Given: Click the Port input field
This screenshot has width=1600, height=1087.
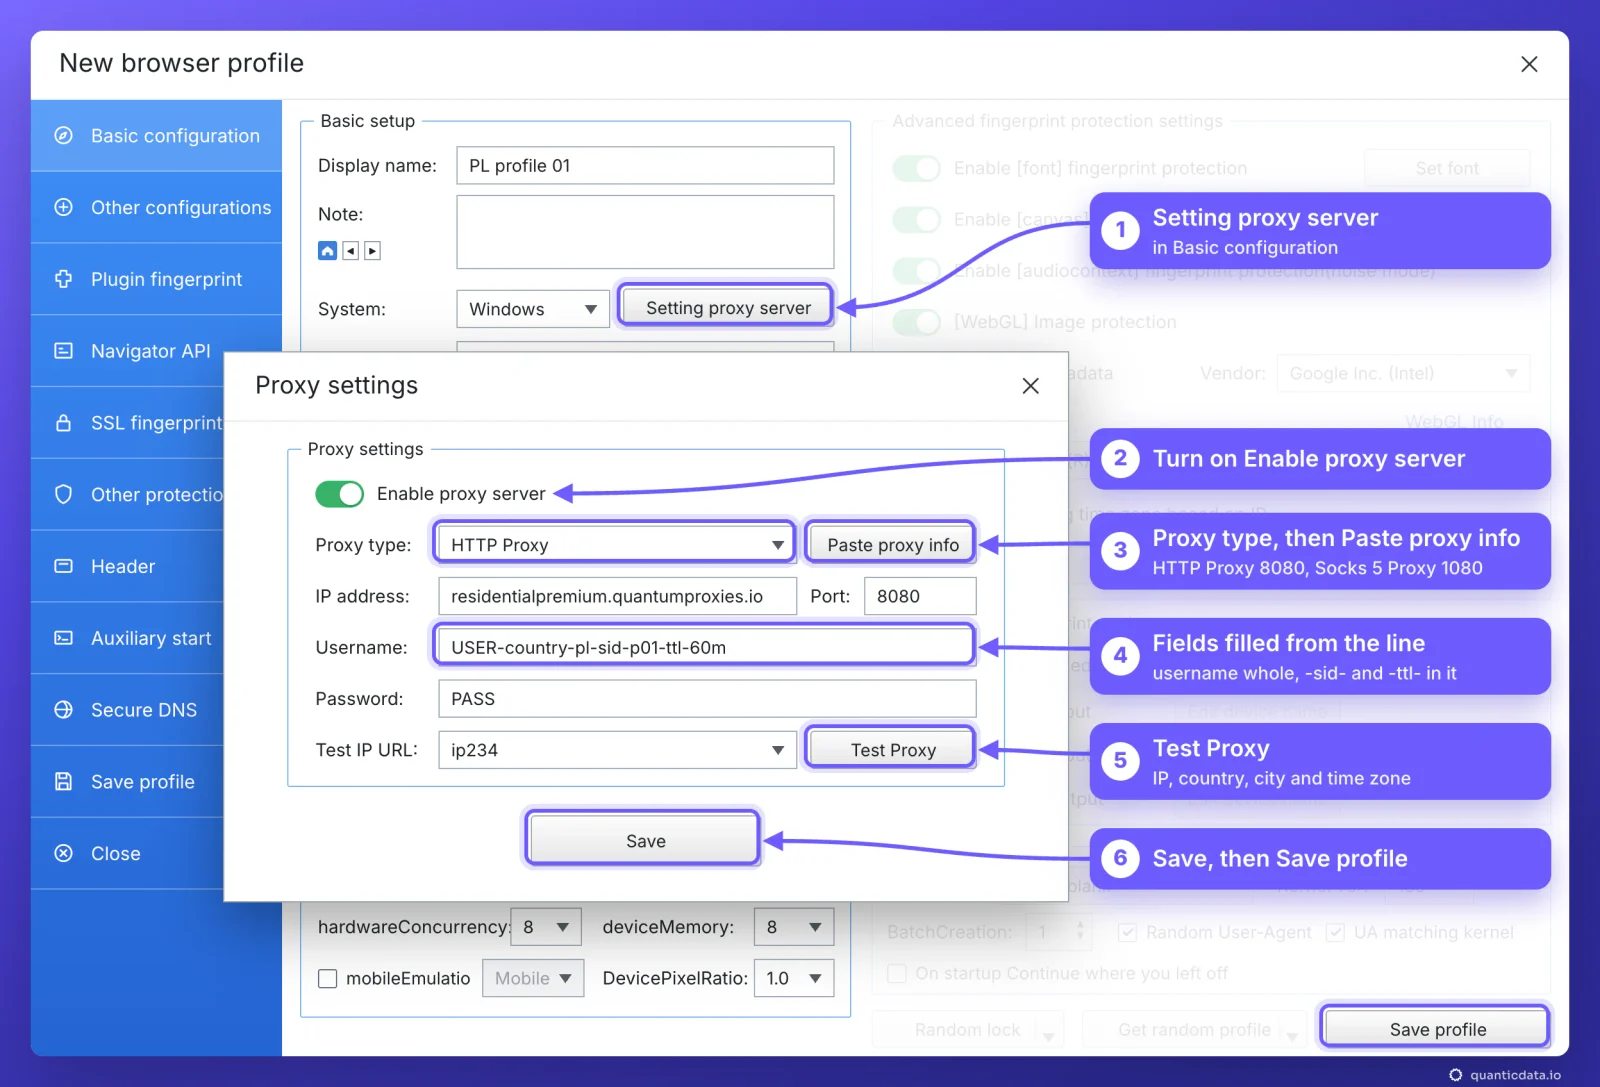Looking at the screenshot, I should click(920, 596).
